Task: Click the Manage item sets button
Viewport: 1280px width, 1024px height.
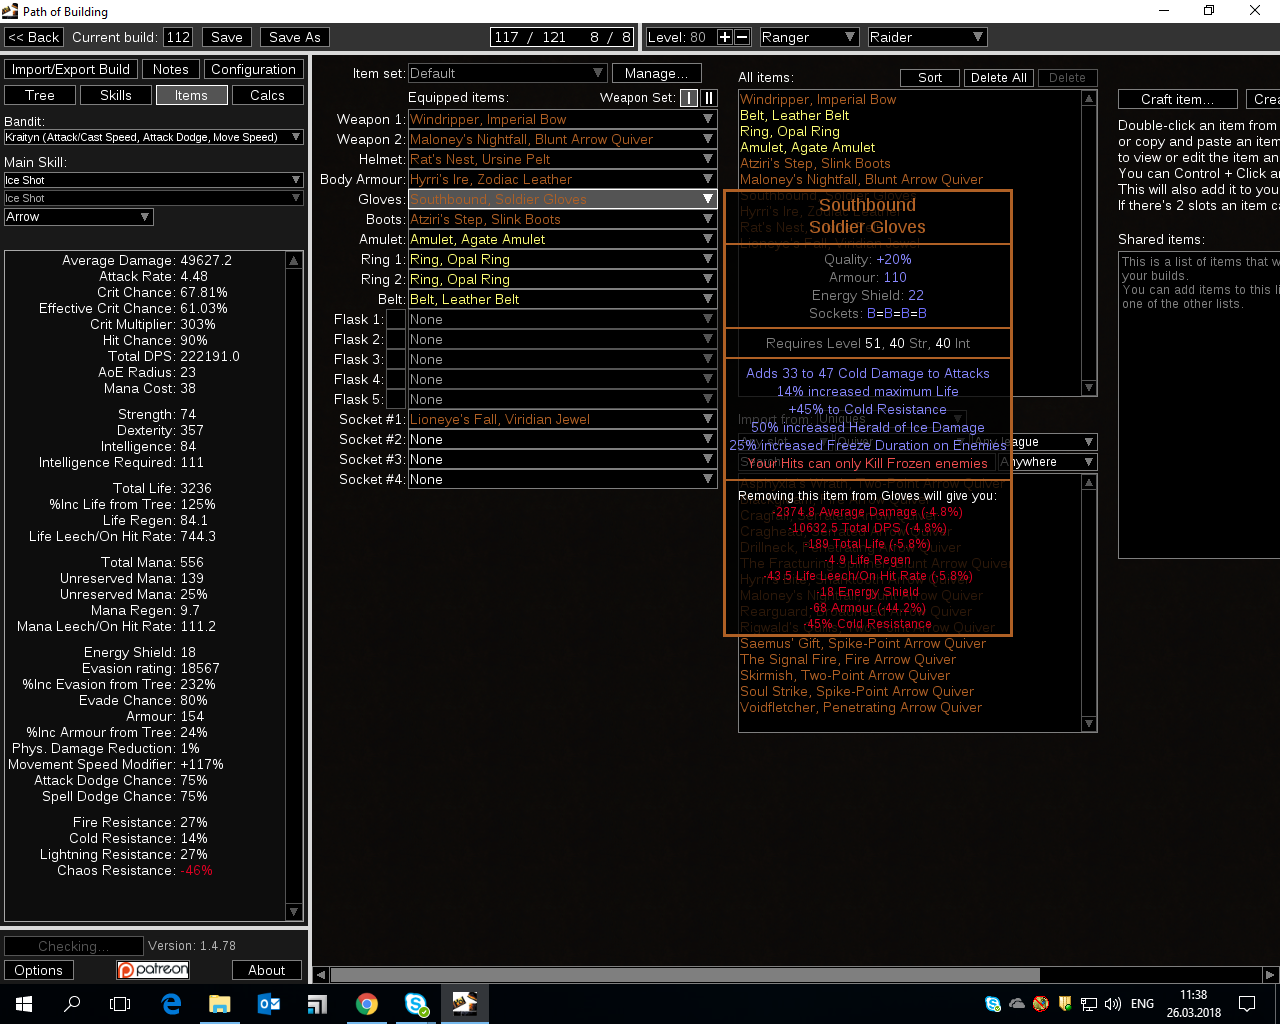Action: [657, 73]
